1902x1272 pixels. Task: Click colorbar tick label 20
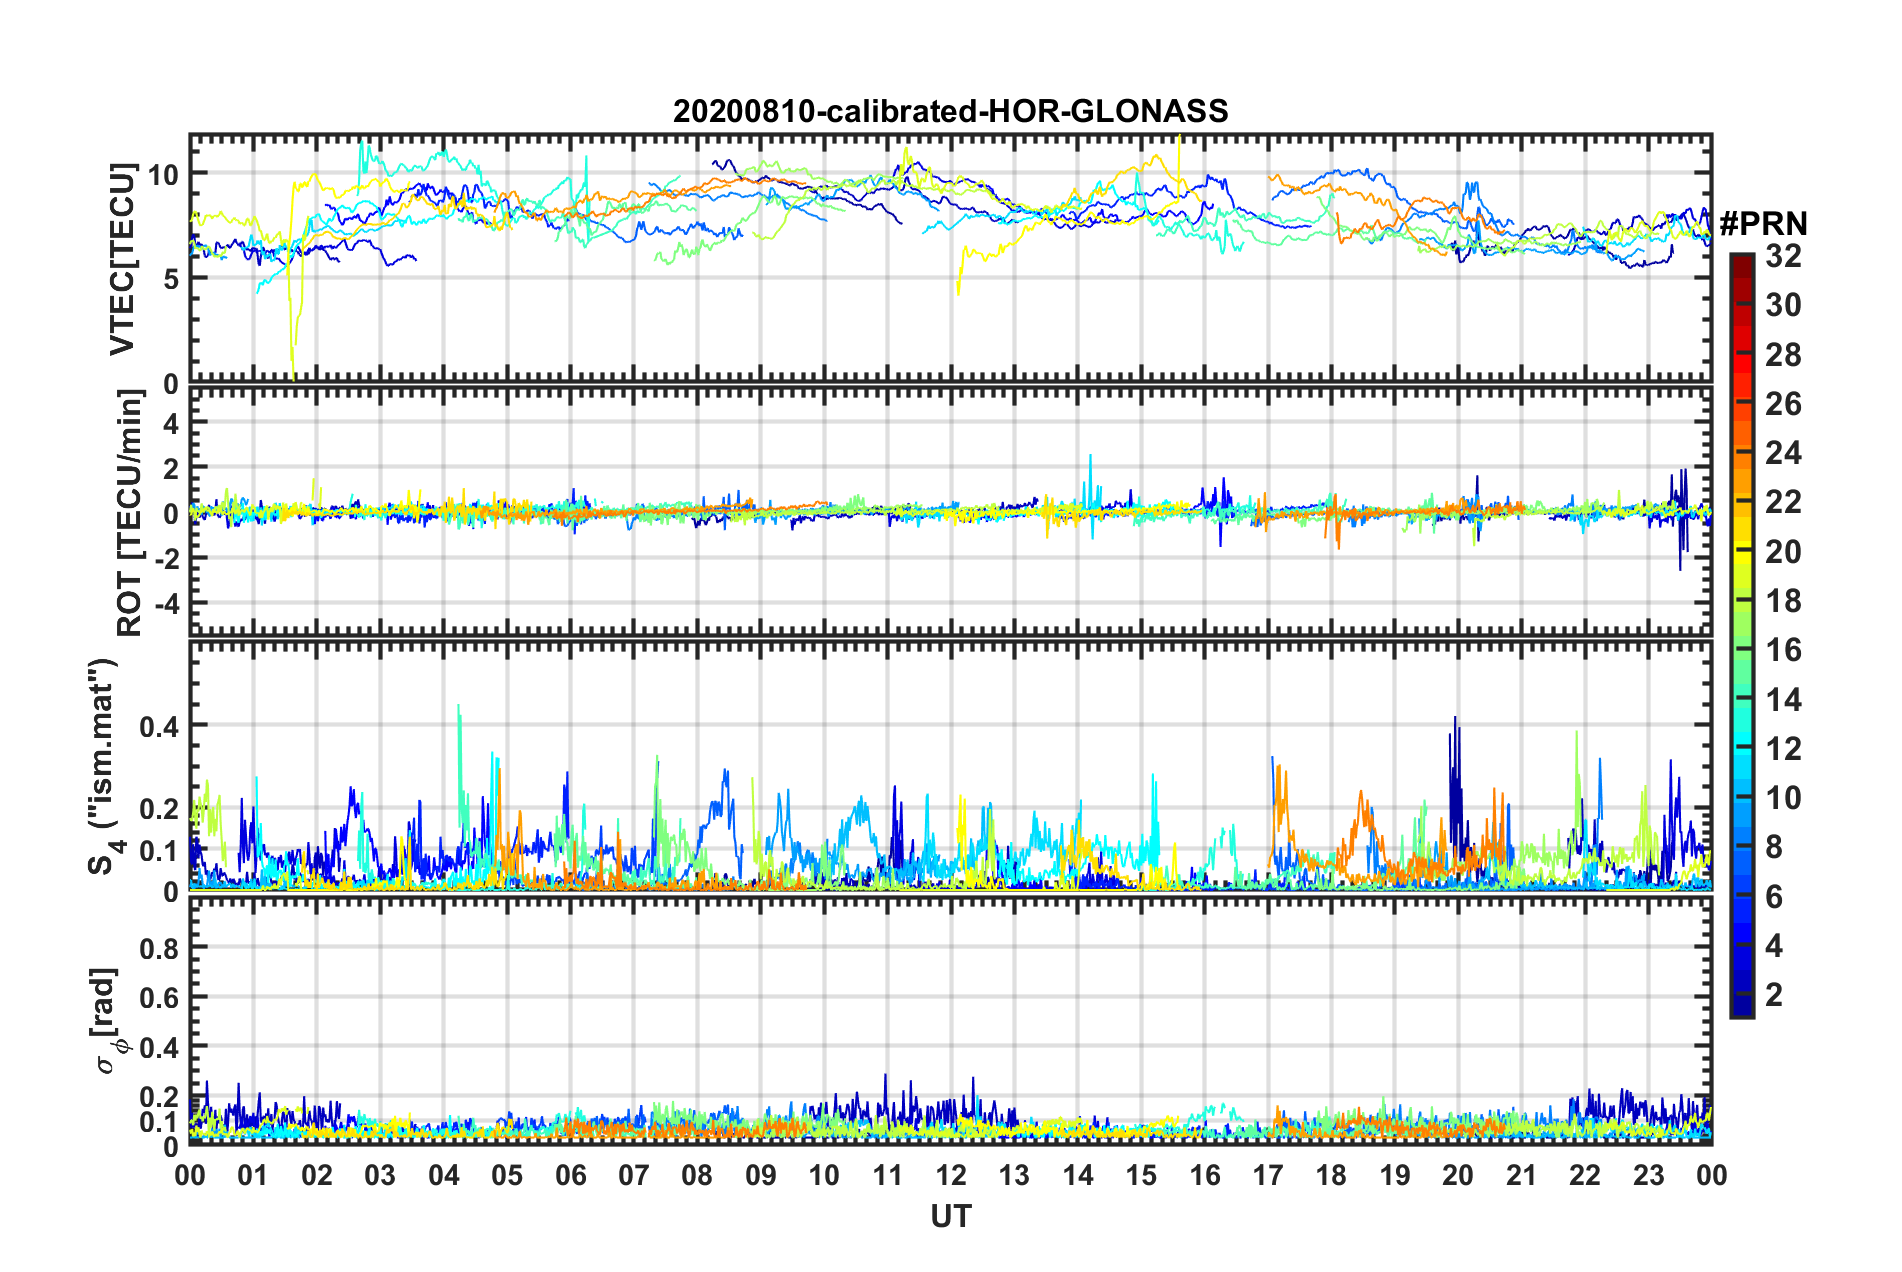pos(1783,552)
